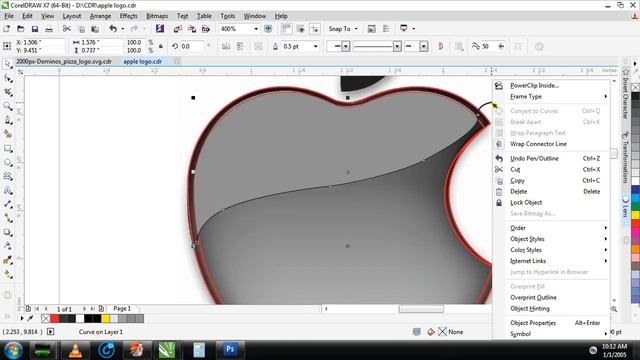Image resolution: width=640 pixels, height=360 pixels.
Task: Click the Import icon in the toolbar
Action: pyautogui.click(x=177, y=29)
